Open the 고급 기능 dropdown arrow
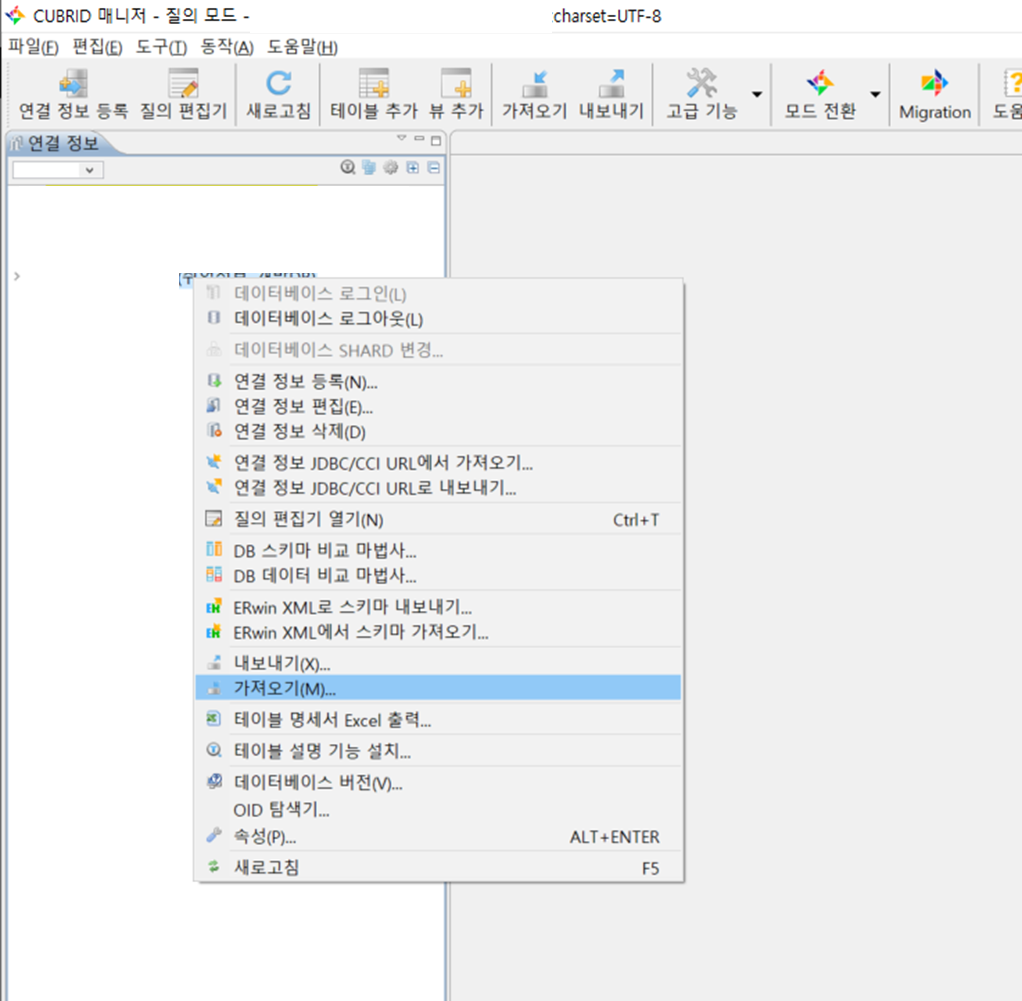Image resolution: width=1022 pixels, height=1001 pixels. [757, 94]
